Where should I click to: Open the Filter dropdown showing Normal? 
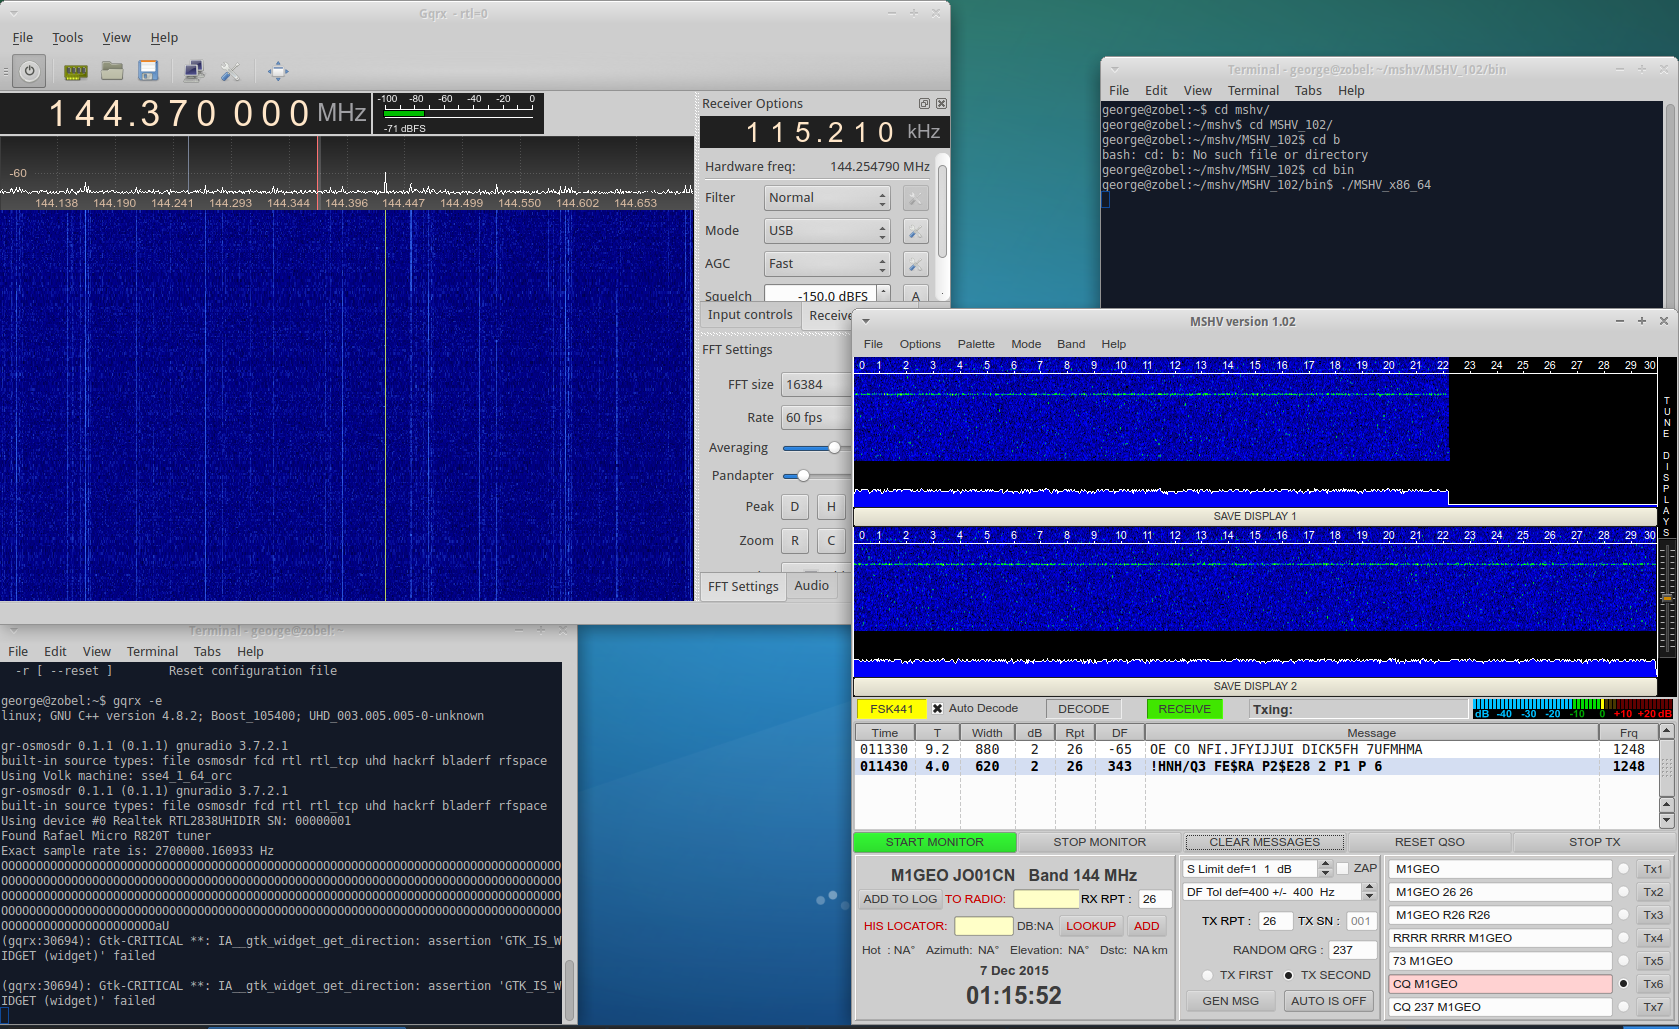(827, 198)
